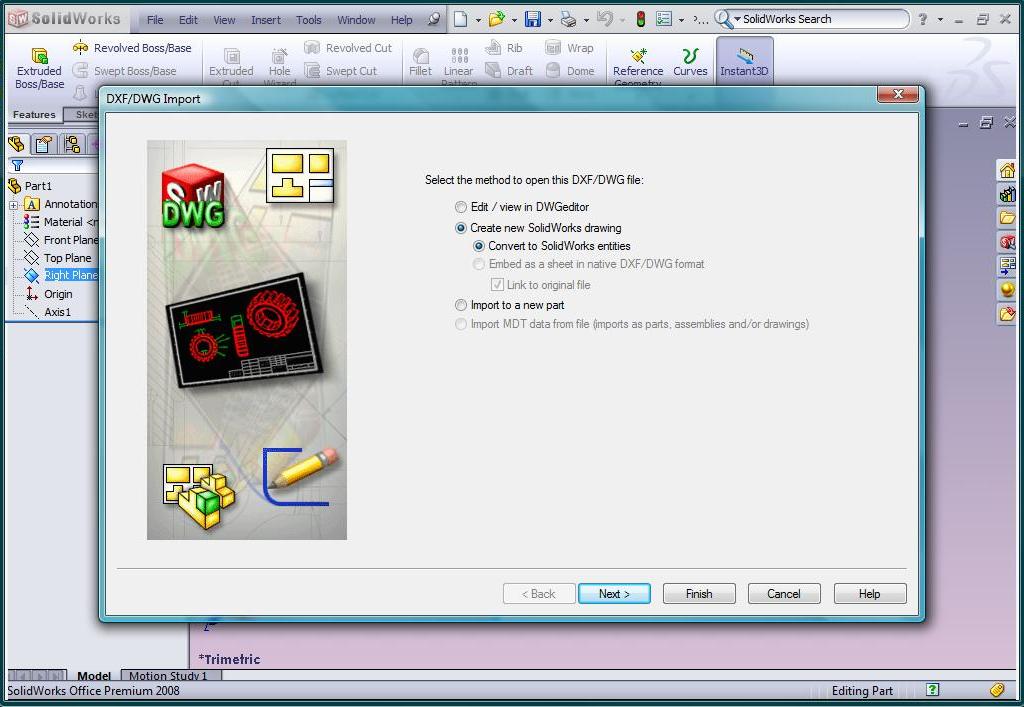Image resolution: width=1024 pixels, height=707 pixels.
Task: Open the Tools menu
Action: (308, 20)
